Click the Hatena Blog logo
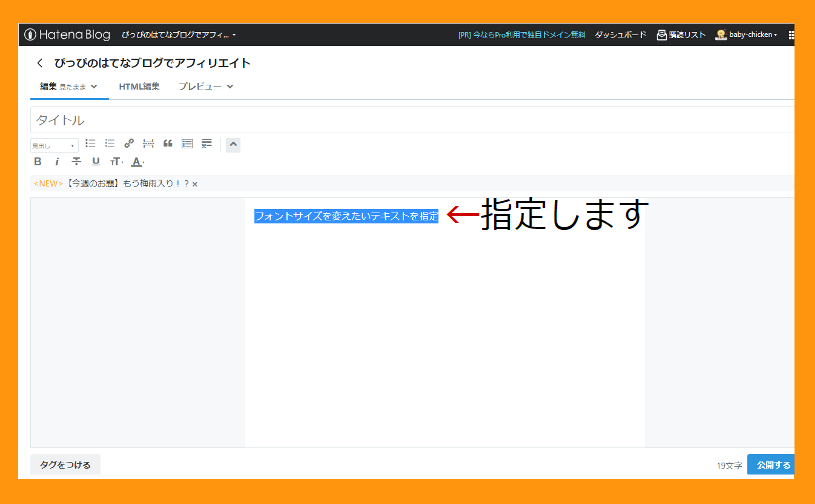815x504 pixels. tap(67, 35)
